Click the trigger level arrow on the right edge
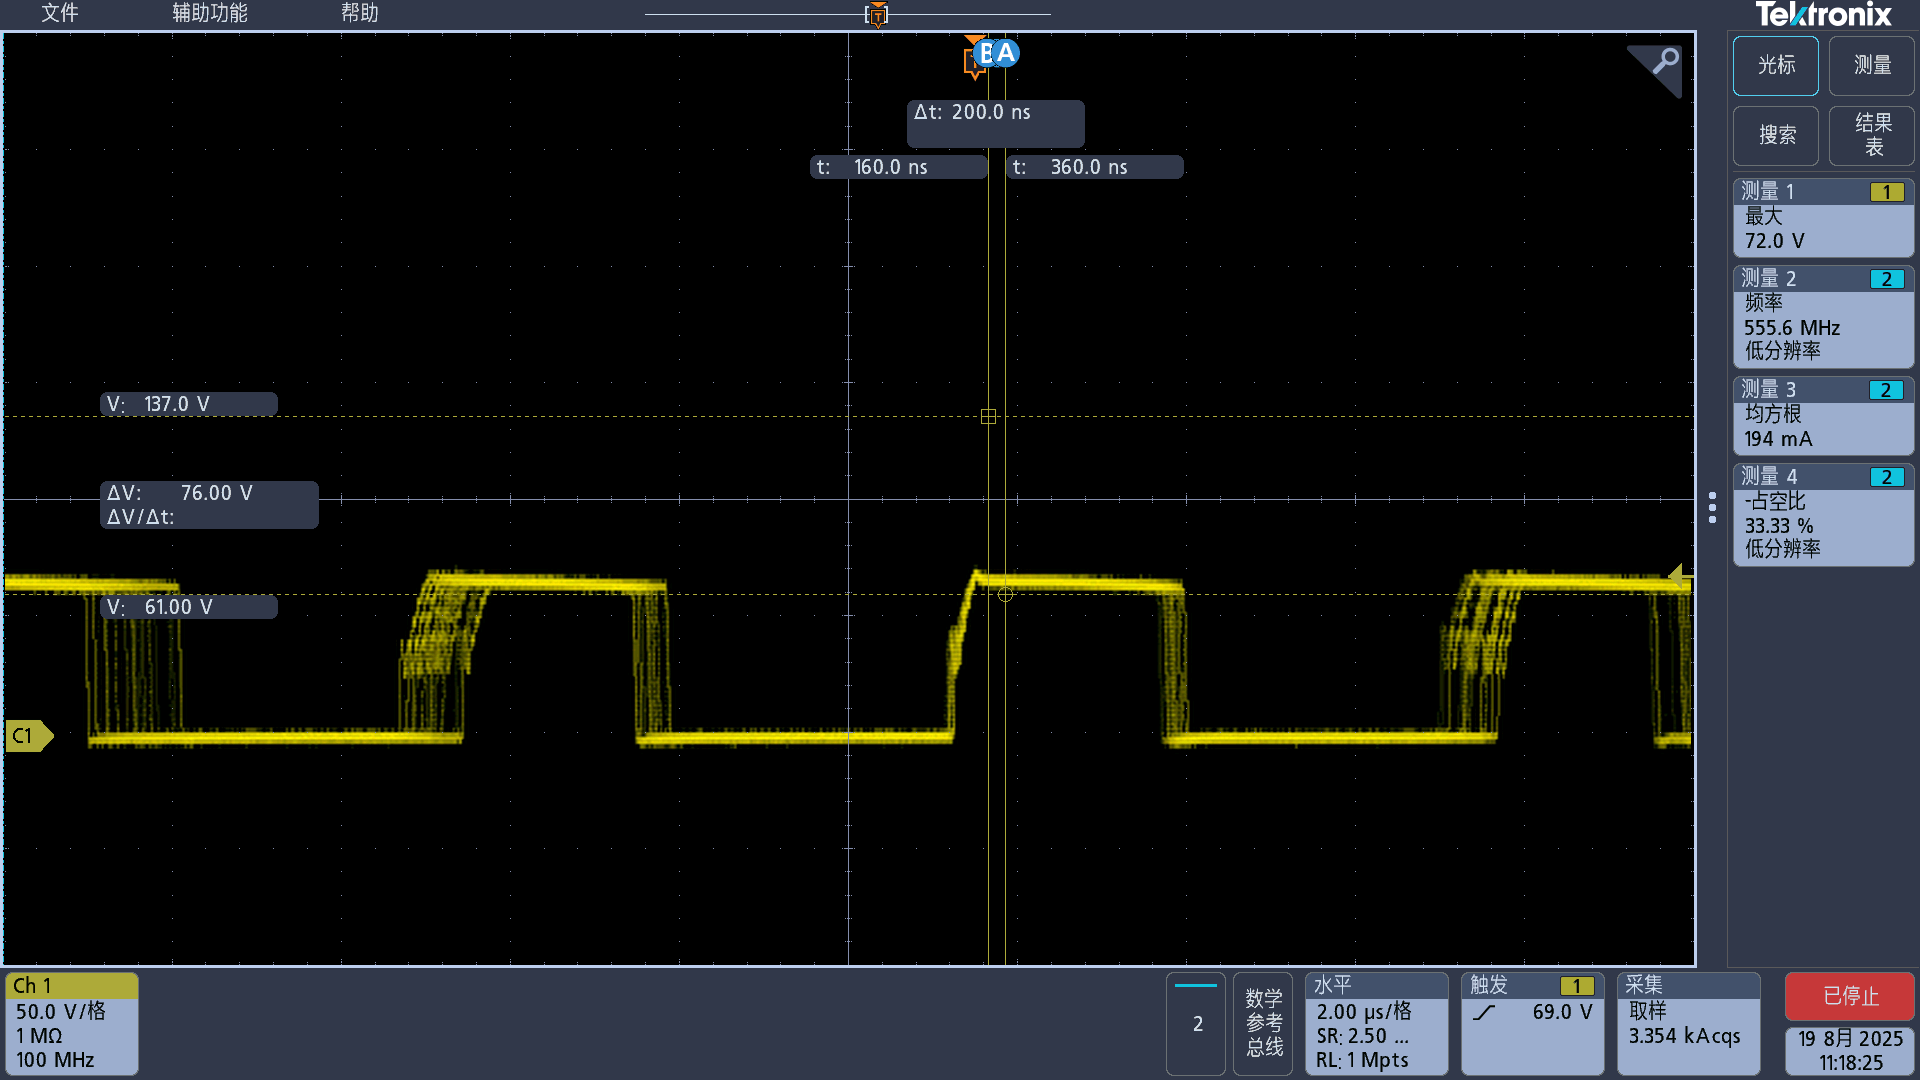This screenshot has height=1080, width=1920. pyautogui.click(x=1680, y=575)
